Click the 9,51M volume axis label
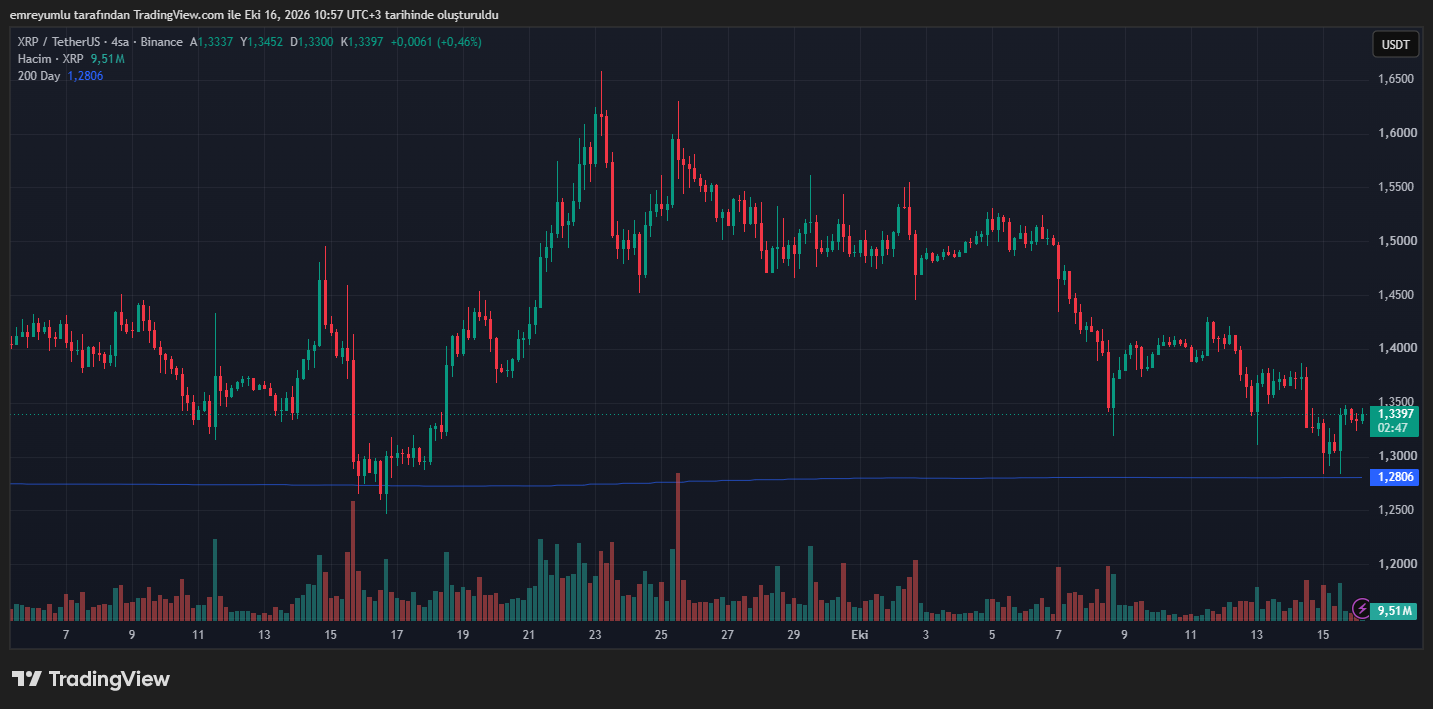This screenshot has width=1433, height=709. point(1395,610)
